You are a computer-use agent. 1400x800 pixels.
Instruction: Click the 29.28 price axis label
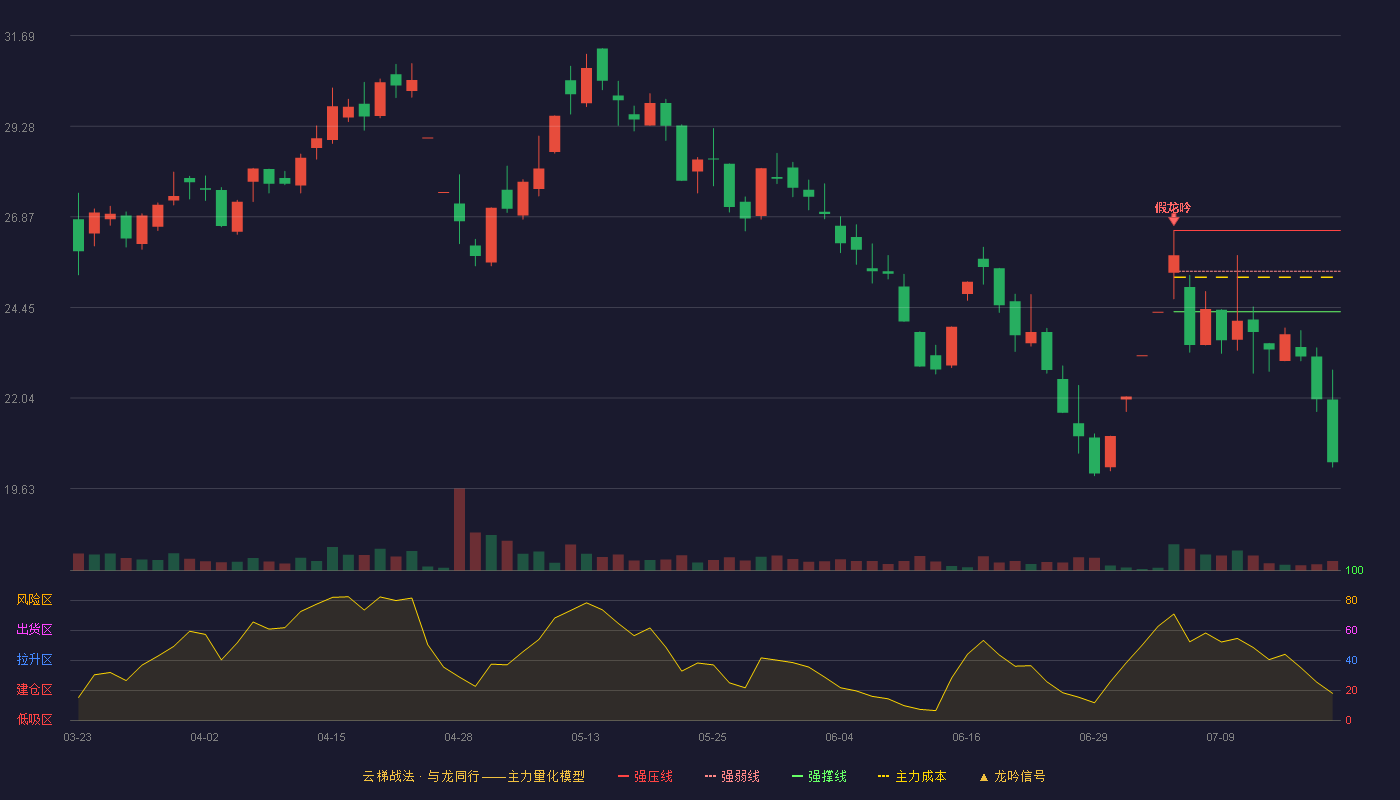tap(19, 128)
